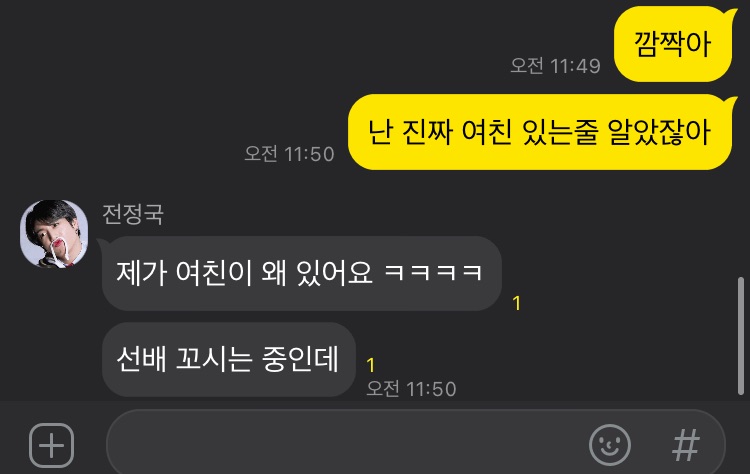Tap the hashtag search icon
This screenshot has width=750, height=474.
[x=686, y=445]
